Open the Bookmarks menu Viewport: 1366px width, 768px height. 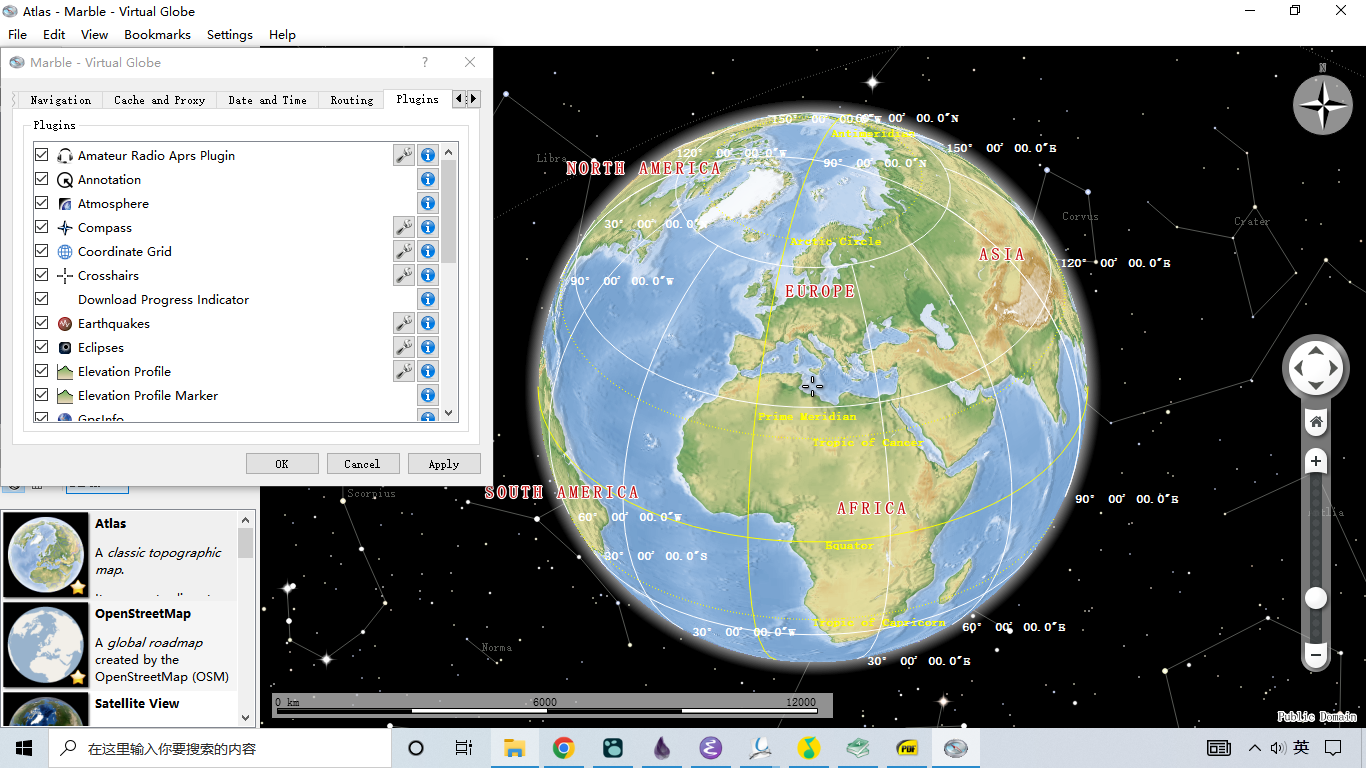[157, 34]
